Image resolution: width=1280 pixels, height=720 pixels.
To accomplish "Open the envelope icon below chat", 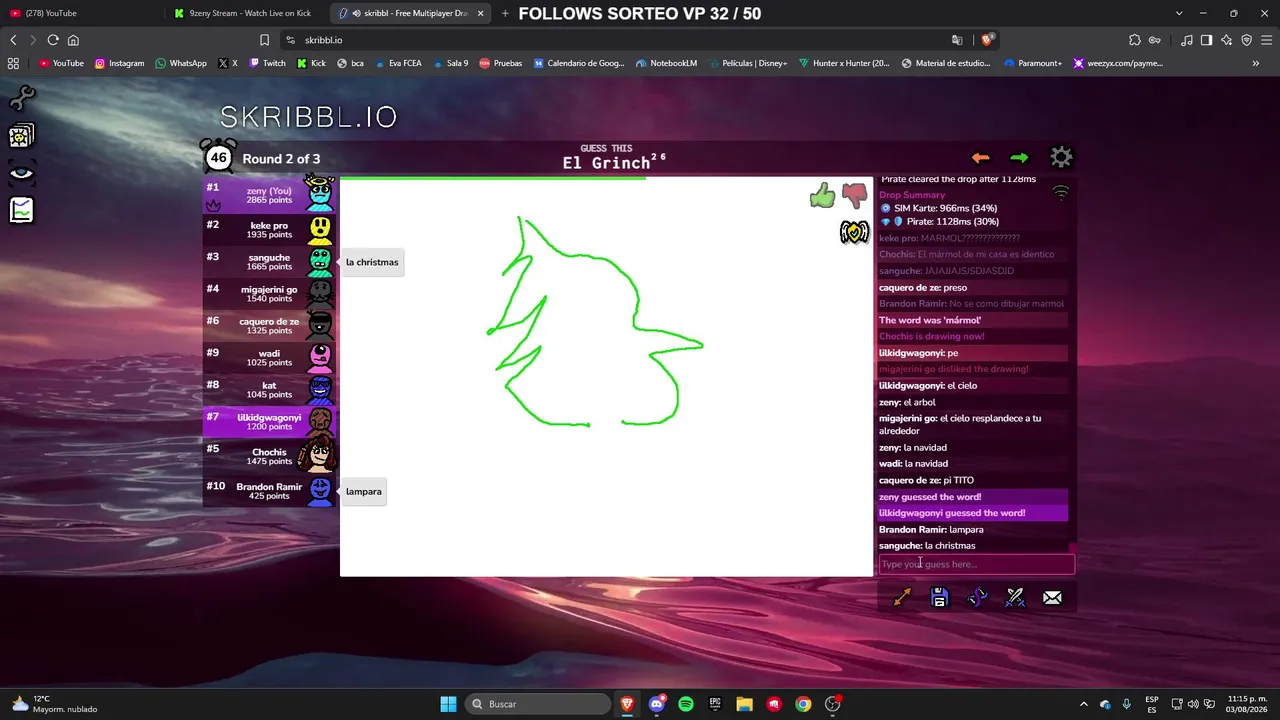I will (1052, 598).
